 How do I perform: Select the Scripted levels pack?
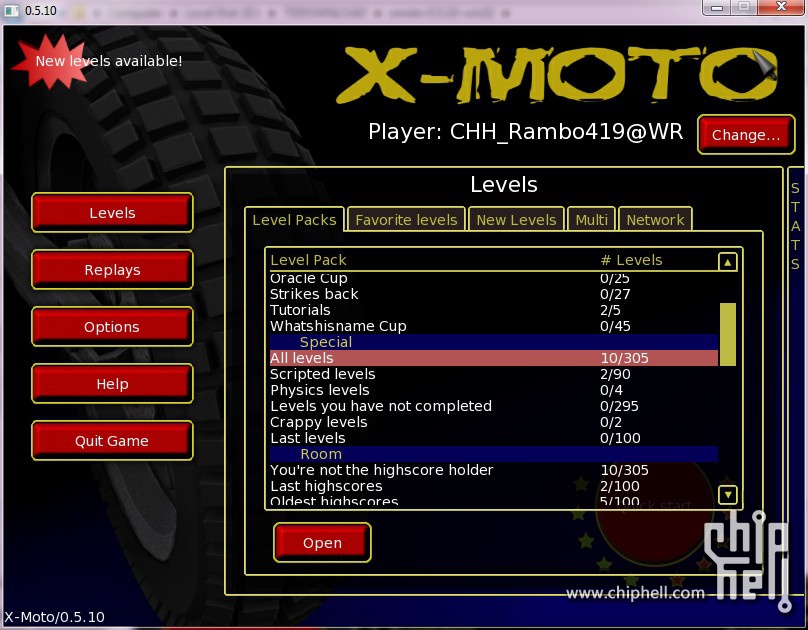click(494, 374)
